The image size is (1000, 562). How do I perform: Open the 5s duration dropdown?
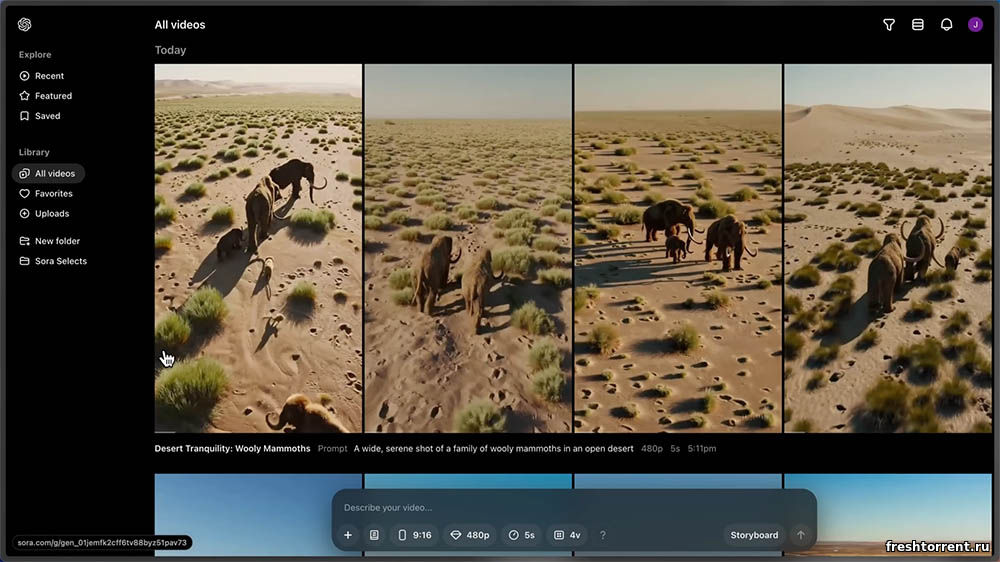point(521,535)
